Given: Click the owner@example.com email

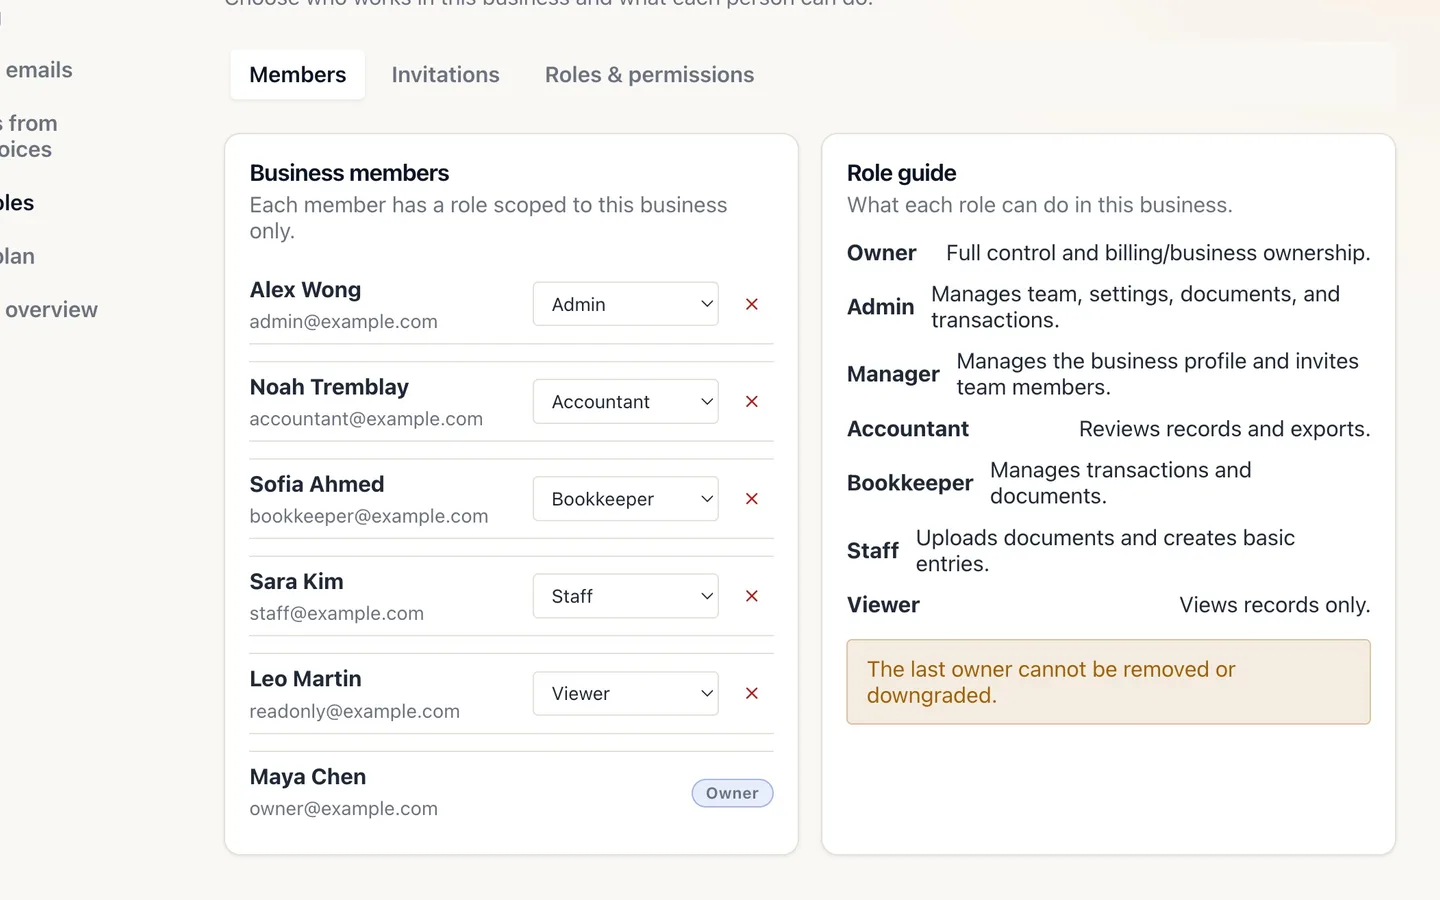Looking at the screenshot, I should point(344,808).
